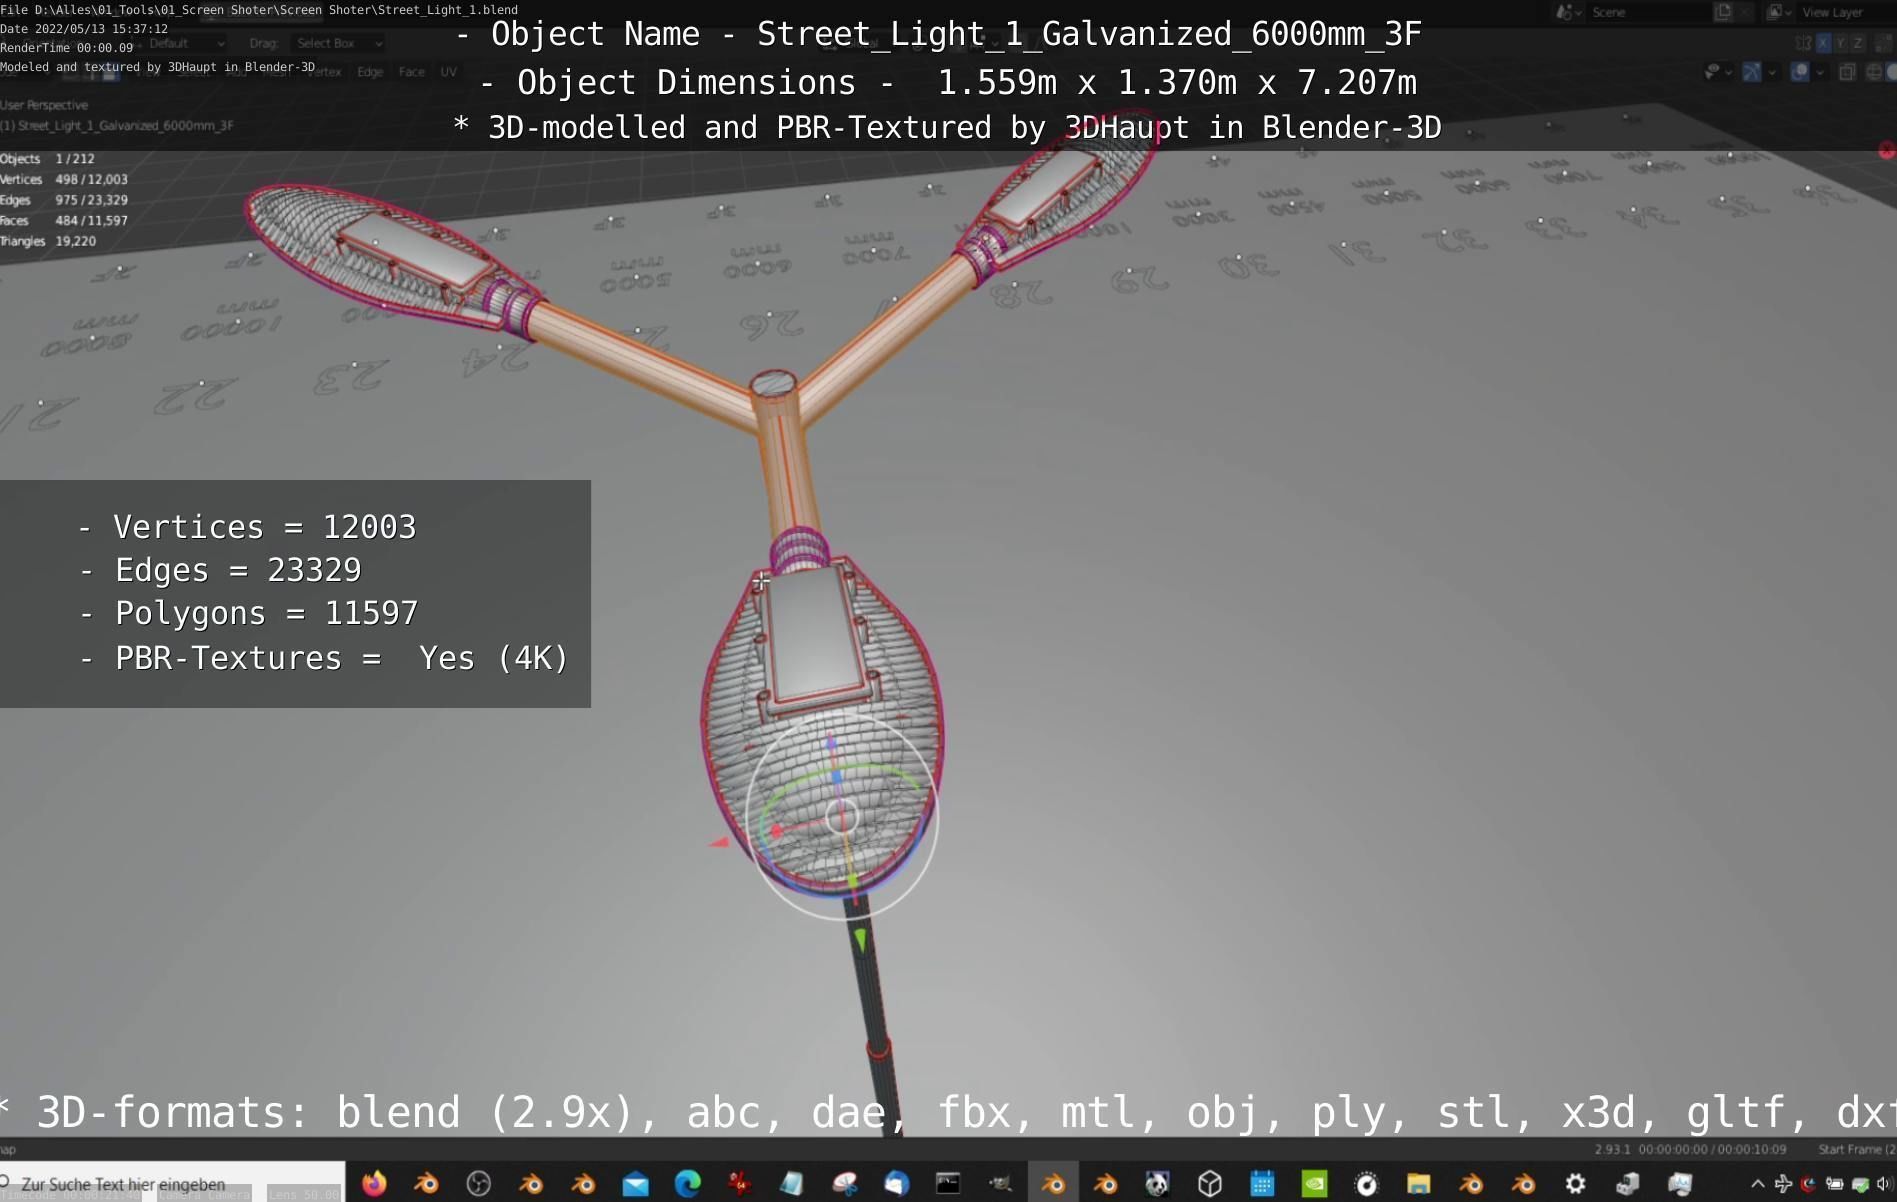Image resolution: width=1897 pixels, height=1202 pixels.
Task: Click the new scene icon
Action: [1724, 12]
